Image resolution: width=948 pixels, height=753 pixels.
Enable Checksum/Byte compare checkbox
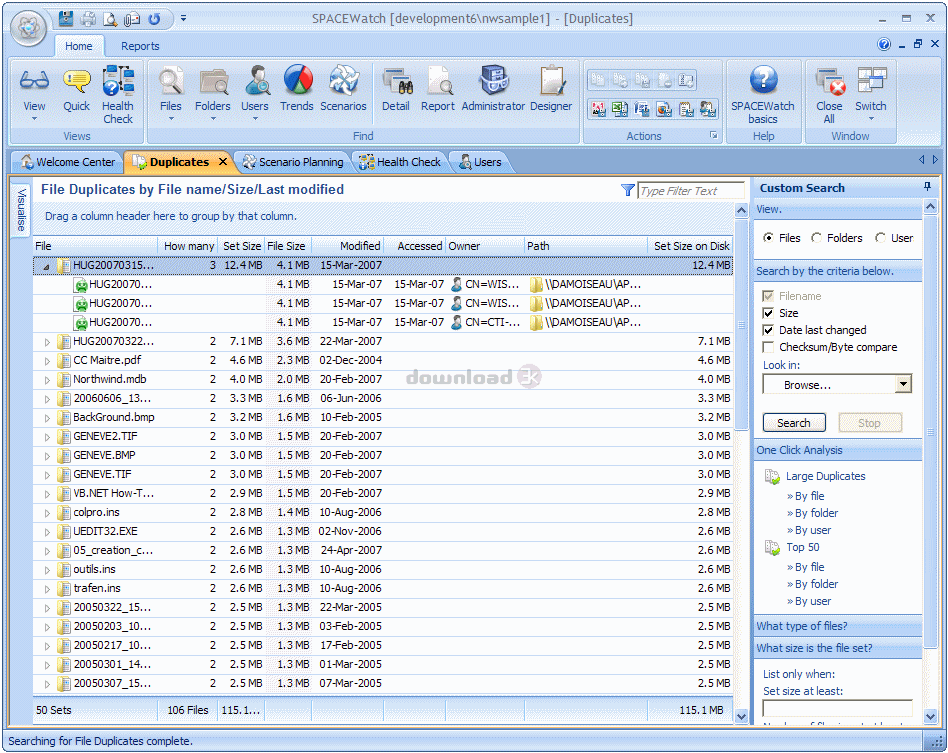(x=768, y=347)
